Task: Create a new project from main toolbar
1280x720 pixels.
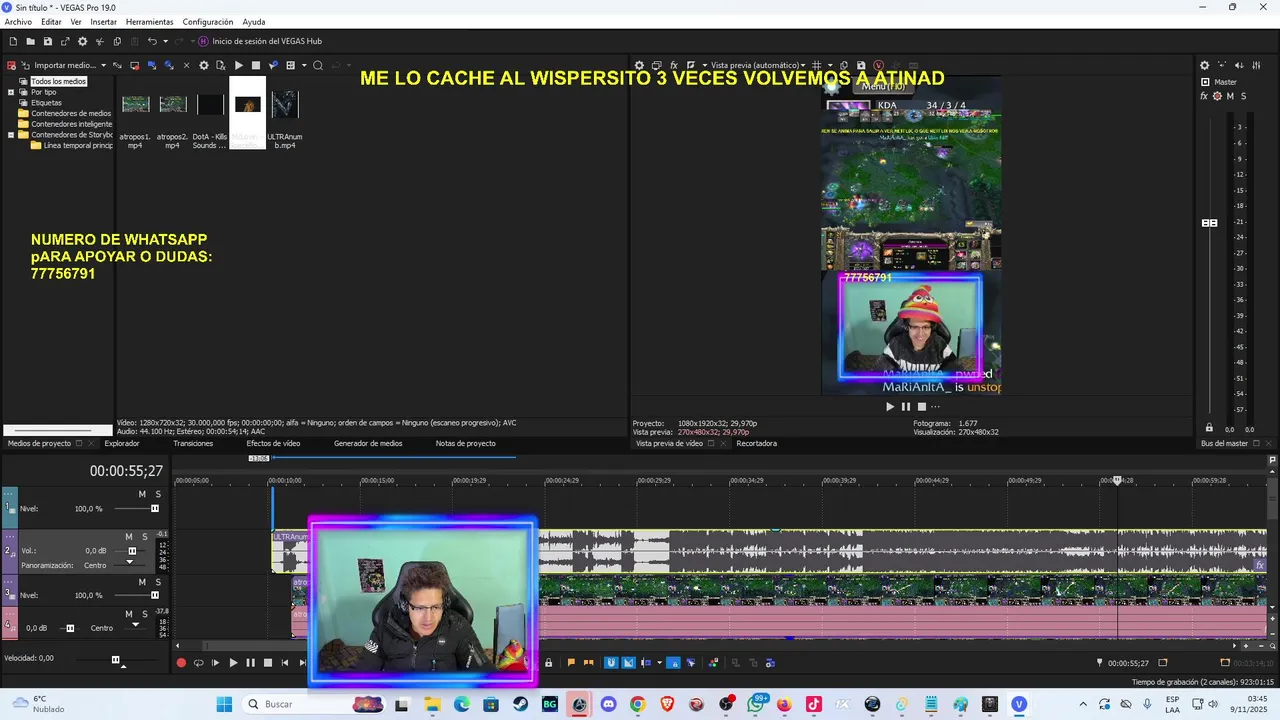Action: (13, 41)
